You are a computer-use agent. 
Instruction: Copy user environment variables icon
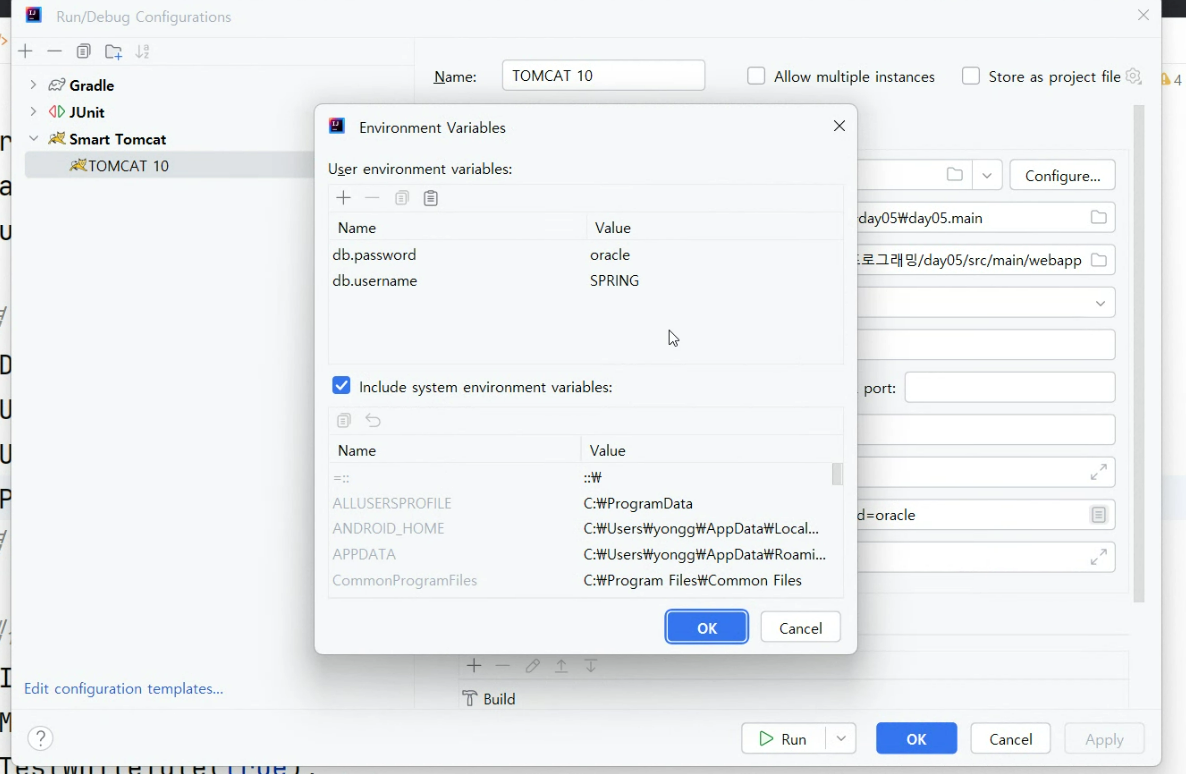pos(402,198)
